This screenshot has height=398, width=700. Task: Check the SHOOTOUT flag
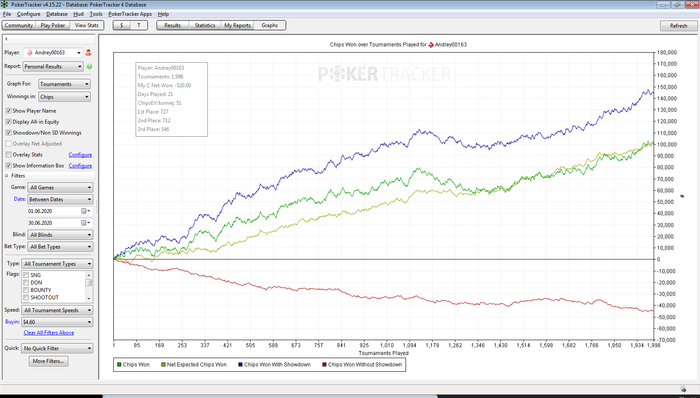[26, 297]
